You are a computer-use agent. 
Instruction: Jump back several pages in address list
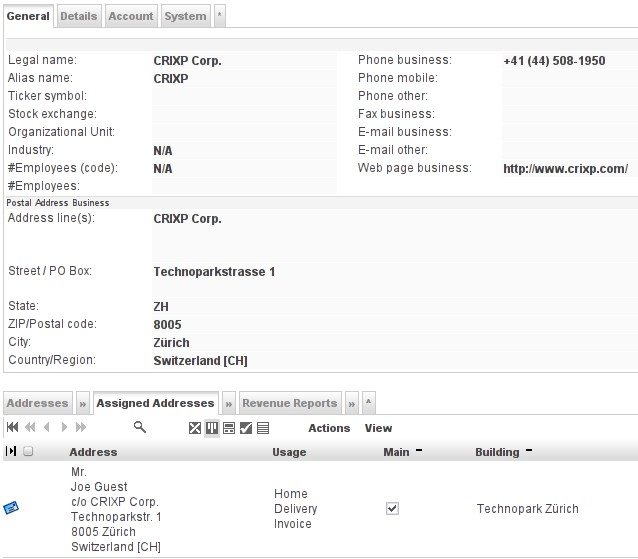pyautogui.click(x=30, y=427)
